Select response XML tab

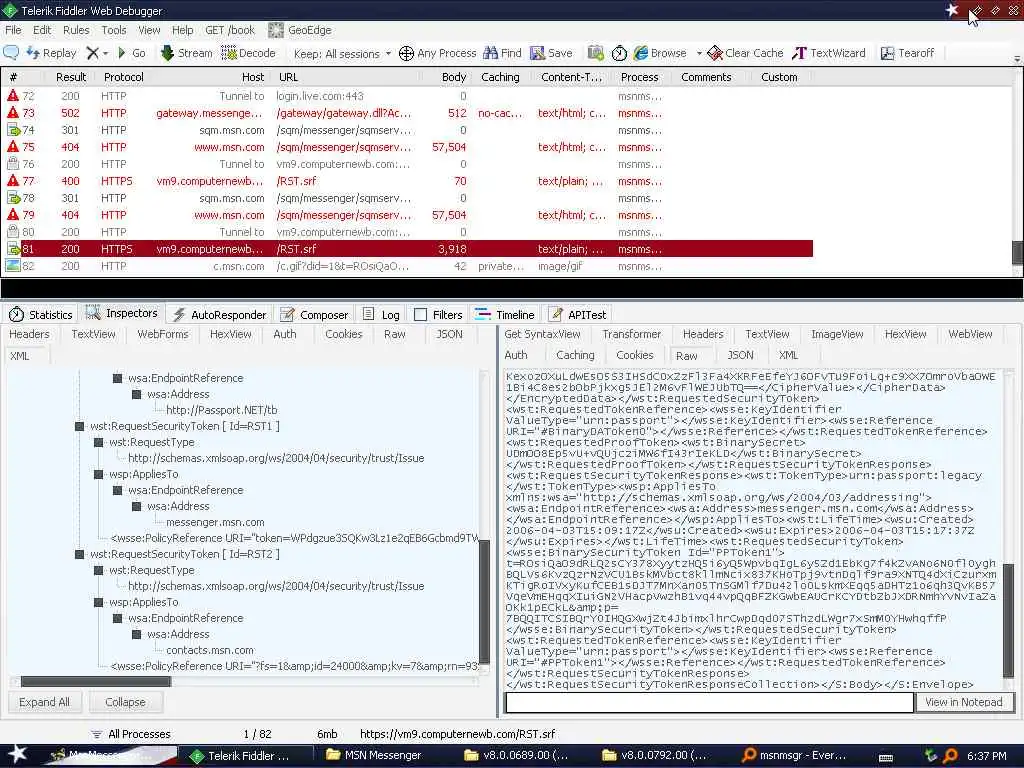point(788,355)
